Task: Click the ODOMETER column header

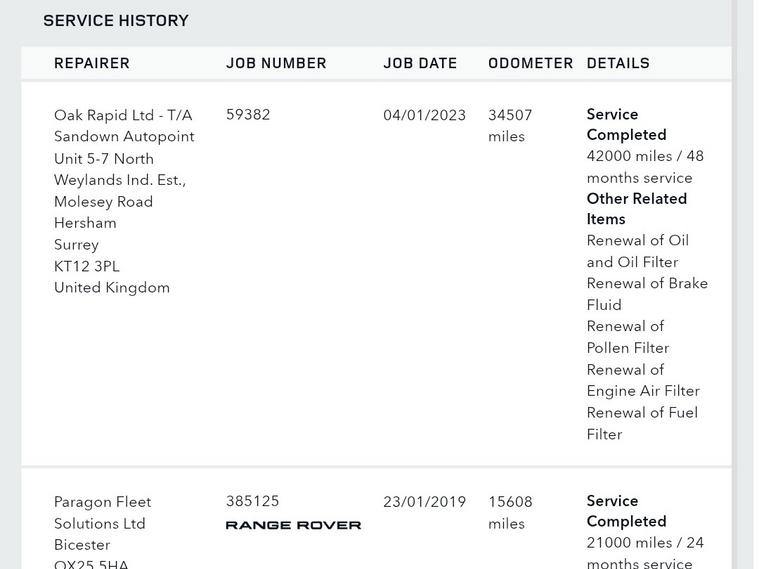Action: pos(530,63)
